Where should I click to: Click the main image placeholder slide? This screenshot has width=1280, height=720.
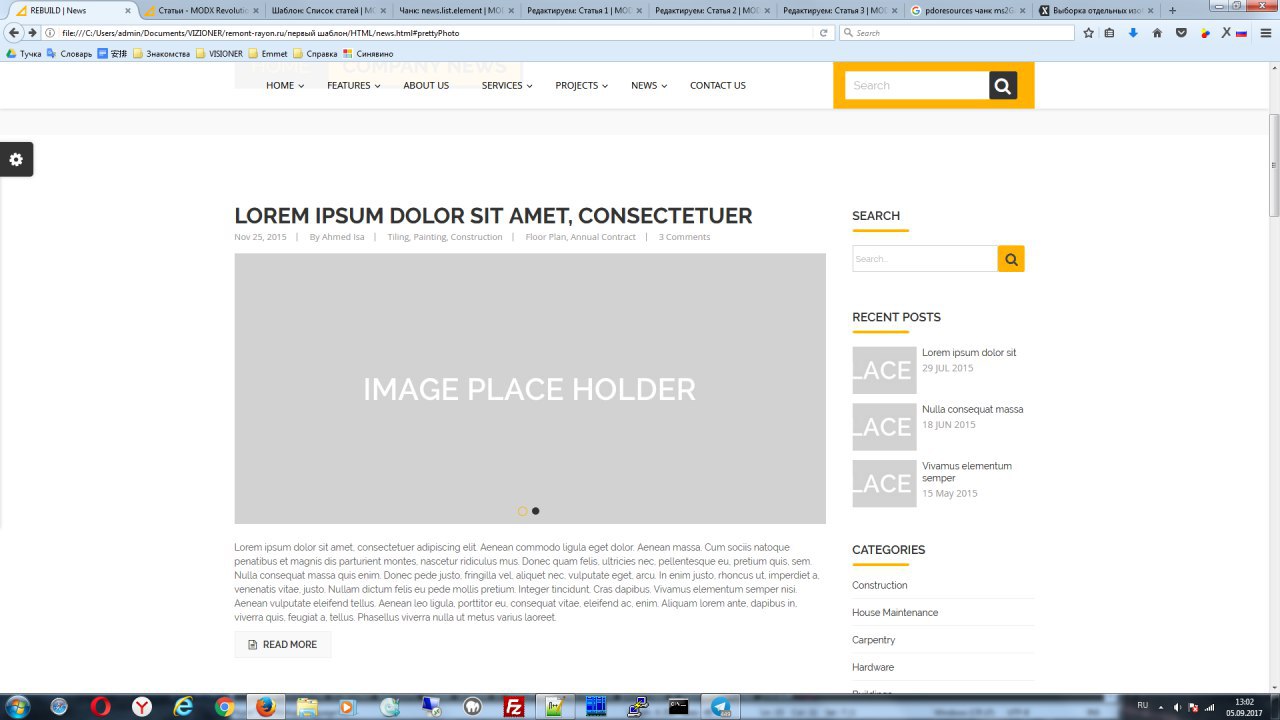point(530,389)
